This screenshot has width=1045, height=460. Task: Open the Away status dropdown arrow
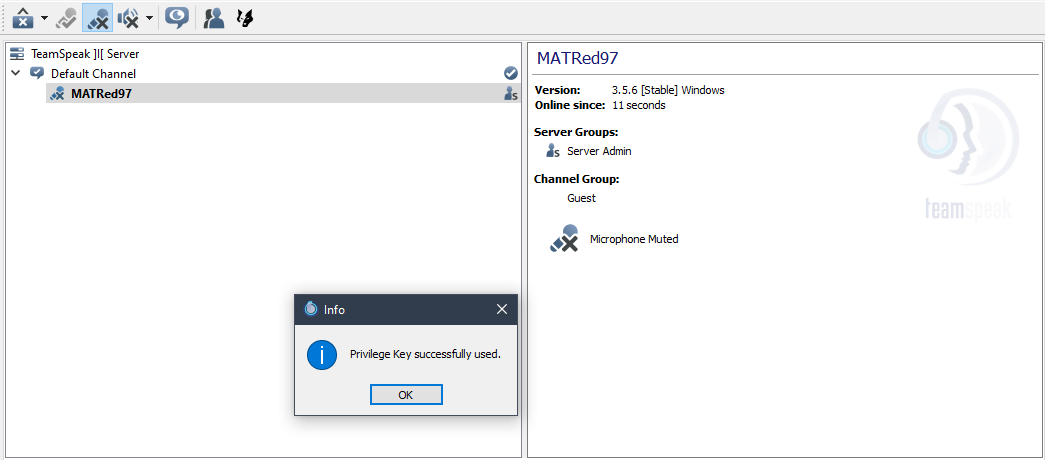44,18
